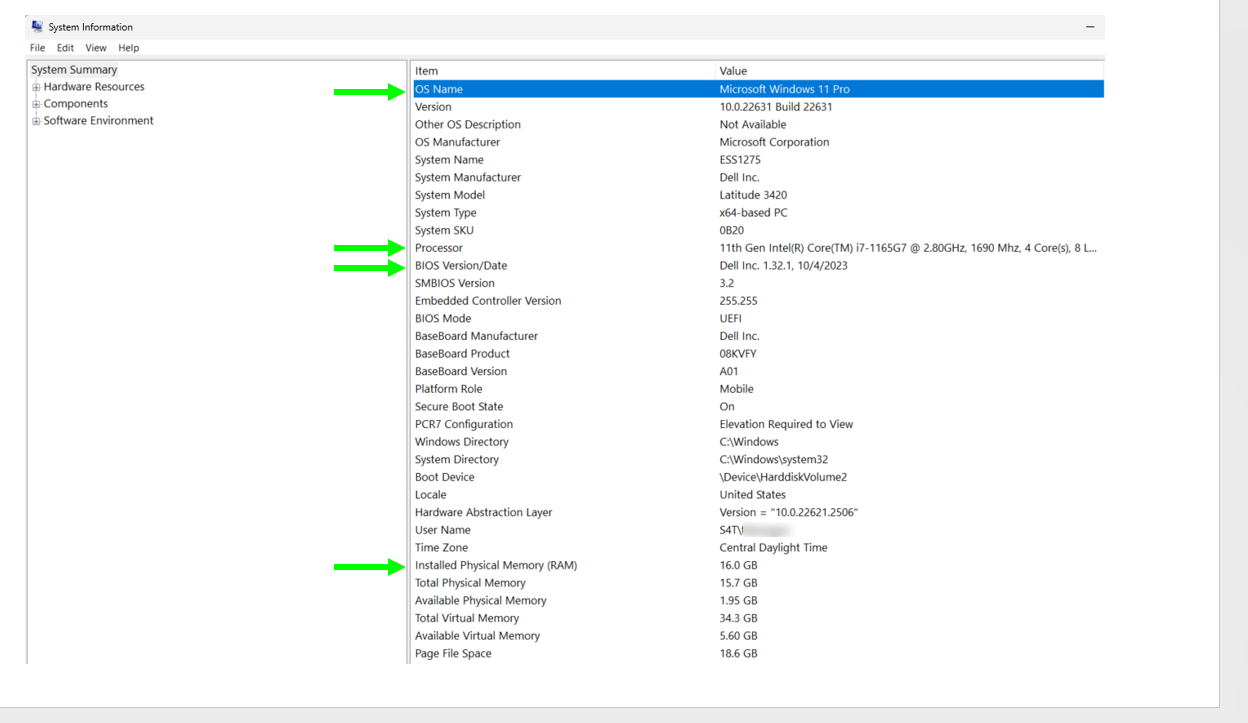This screenshot has width=1248, height=723.
Task: Open the Edit menu
Action: coord(65,48)
